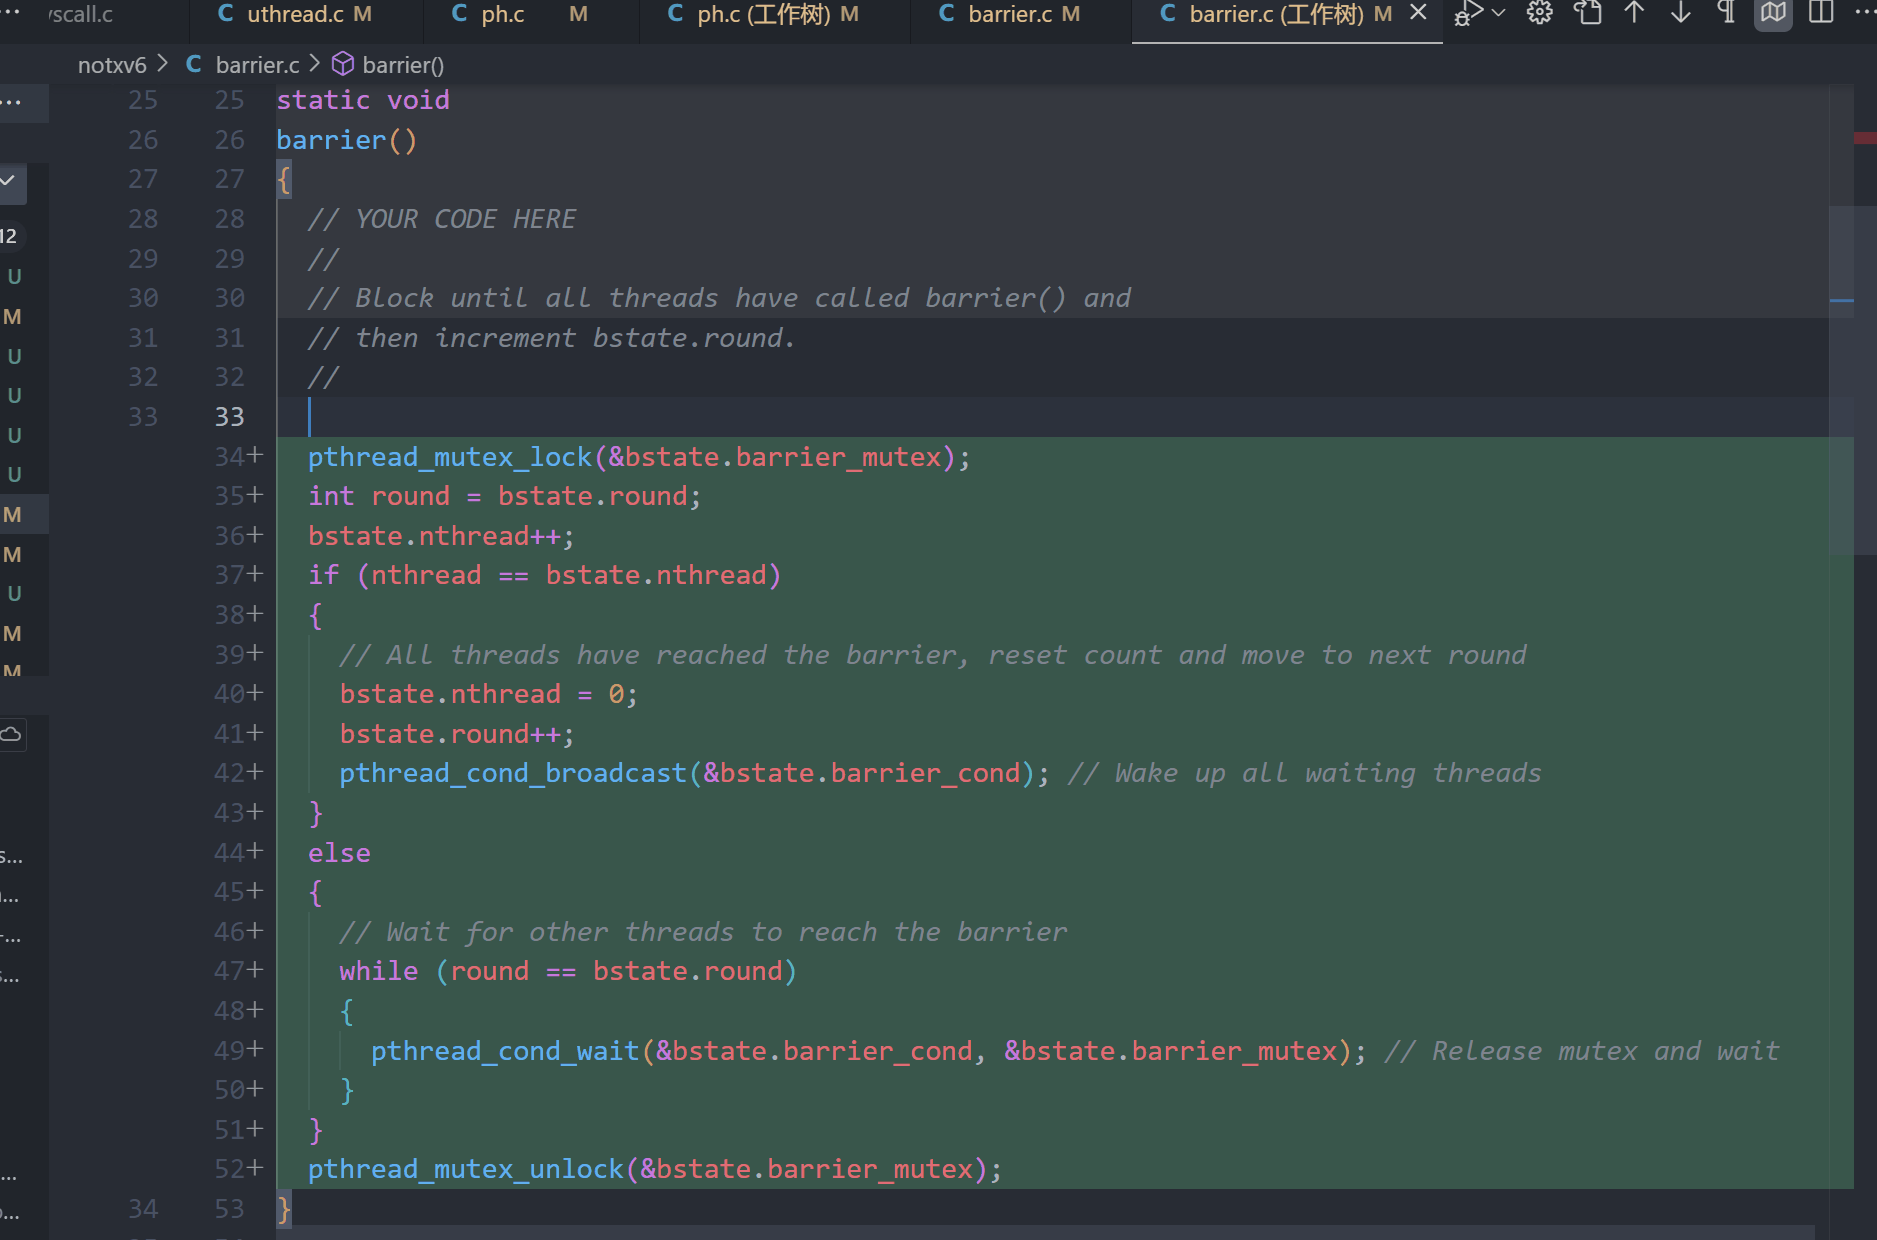This screenshot has width=1877, height=1240.
Task: Click the Open File icon in diff toolbar
Action: 1588,13
